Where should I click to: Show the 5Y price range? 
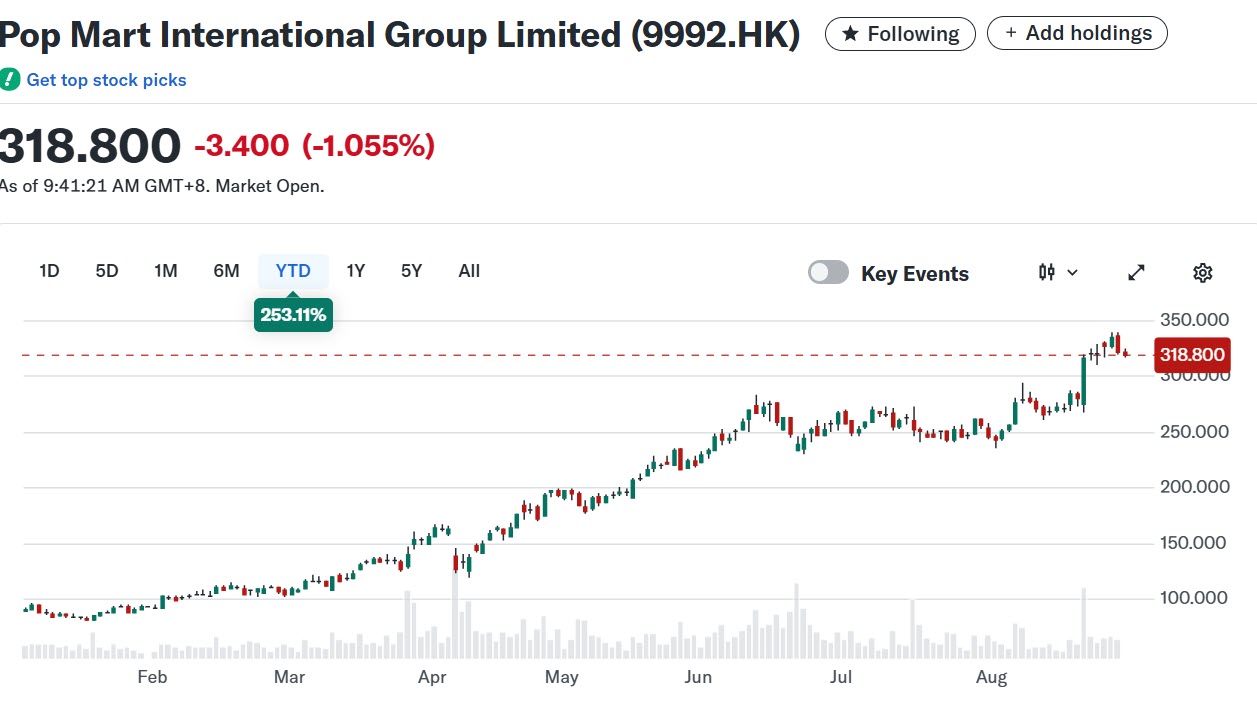click(411, 271)
